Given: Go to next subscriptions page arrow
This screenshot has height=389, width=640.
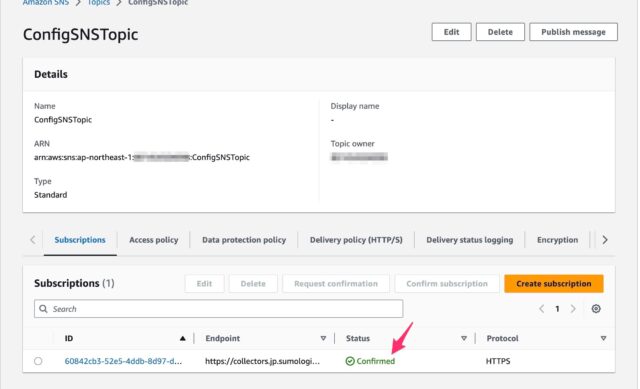Looking at the screenshot, I should tap(573, 309).
